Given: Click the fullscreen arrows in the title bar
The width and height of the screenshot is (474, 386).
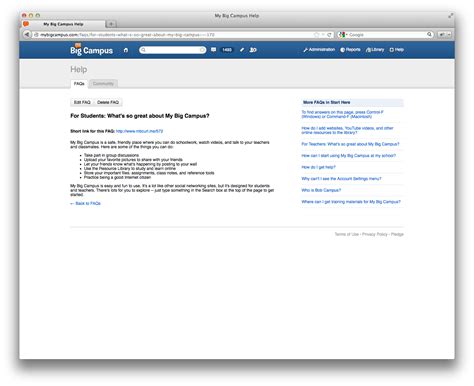Looking at the screenshot, I should [x=450, y=15].
